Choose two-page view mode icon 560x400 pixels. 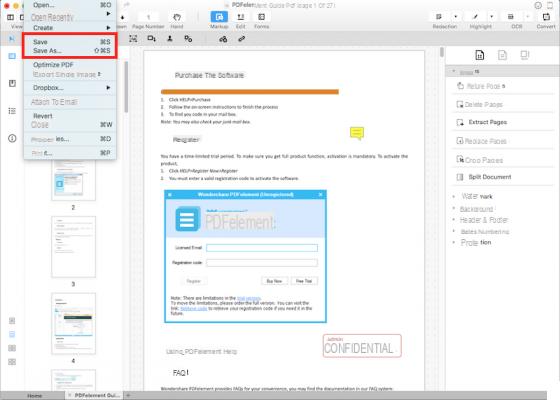[12, 348]
